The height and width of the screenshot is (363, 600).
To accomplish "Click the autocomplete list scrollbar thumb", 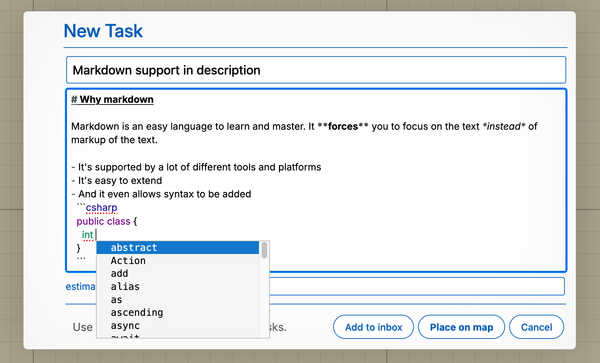I will pyautogui.click(x=264, y=250).
